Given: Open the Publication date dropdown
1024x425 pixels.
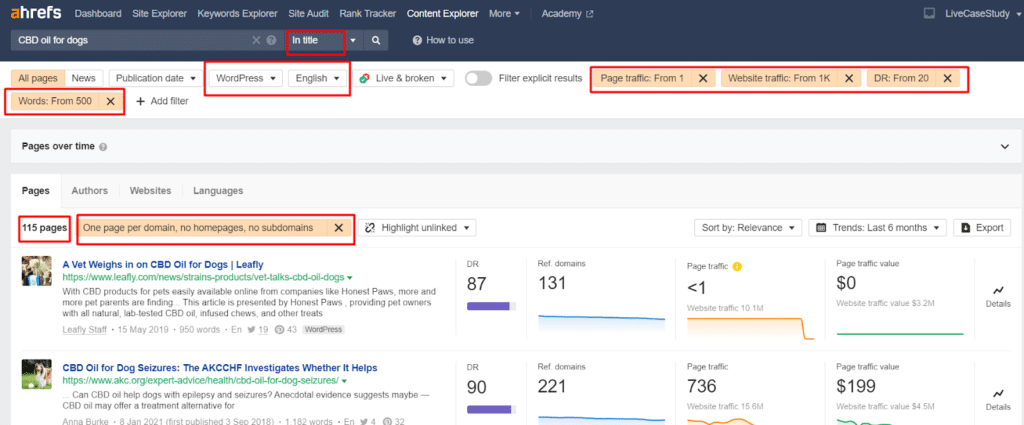Looking at the screenshot, I should click(155, 78).
